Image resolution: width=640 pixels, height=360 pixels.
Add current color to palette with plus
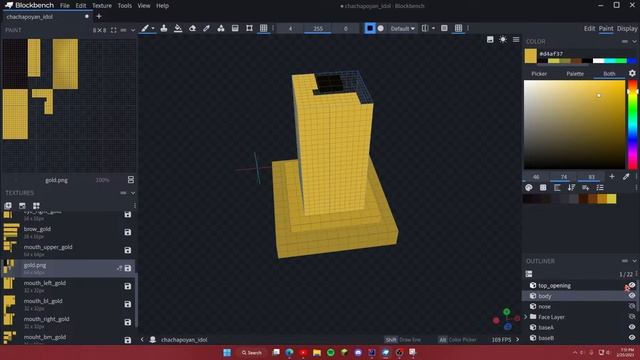pyautogui.click(x=612, y=176)
